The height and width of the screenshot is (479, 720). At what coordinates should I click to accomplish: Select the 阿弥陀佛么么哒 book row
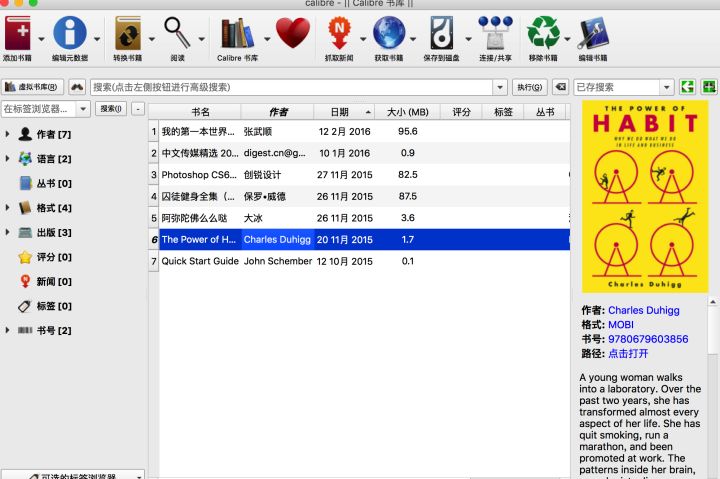[x=359, y=218]
